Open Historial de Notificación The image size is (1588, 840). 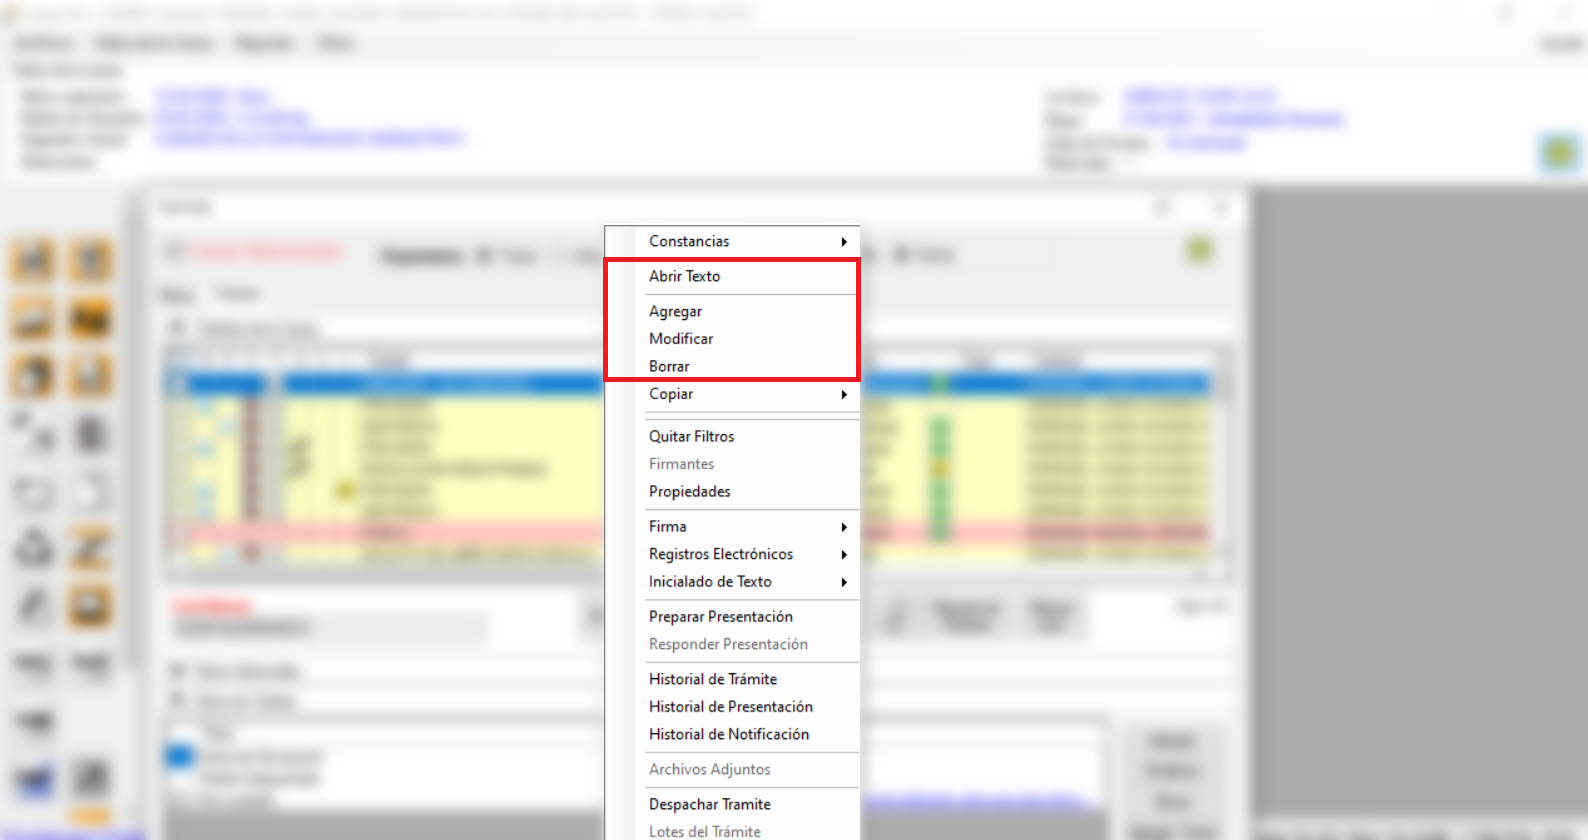pos(728,734)
